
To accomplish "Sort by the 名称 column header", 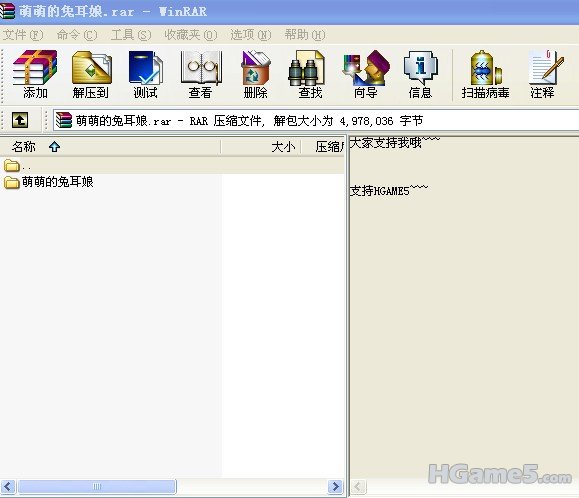I will [x=110, y=147].
